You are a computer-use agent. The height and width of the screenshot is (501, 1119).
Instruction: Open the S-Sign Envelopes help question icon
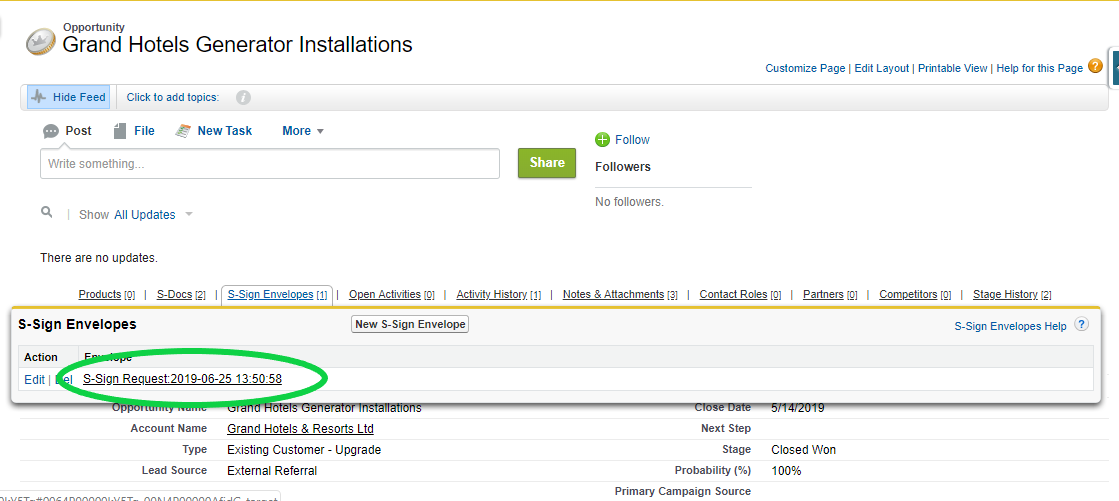point(1082,325)
